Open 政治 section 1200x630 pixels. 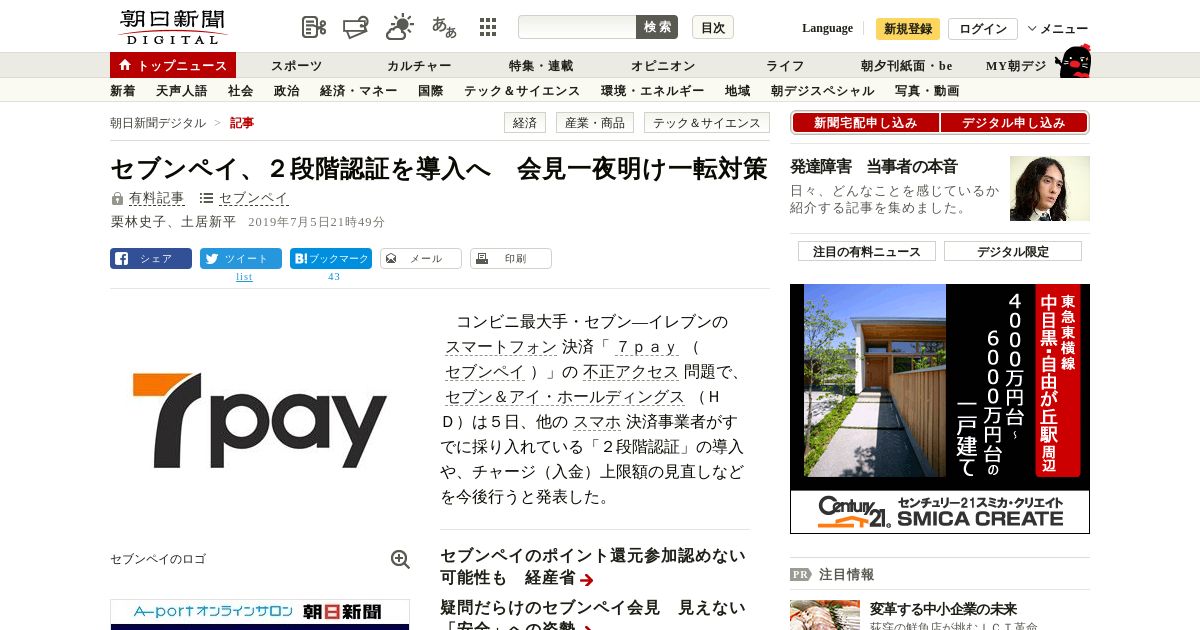[x=287, y=90]
